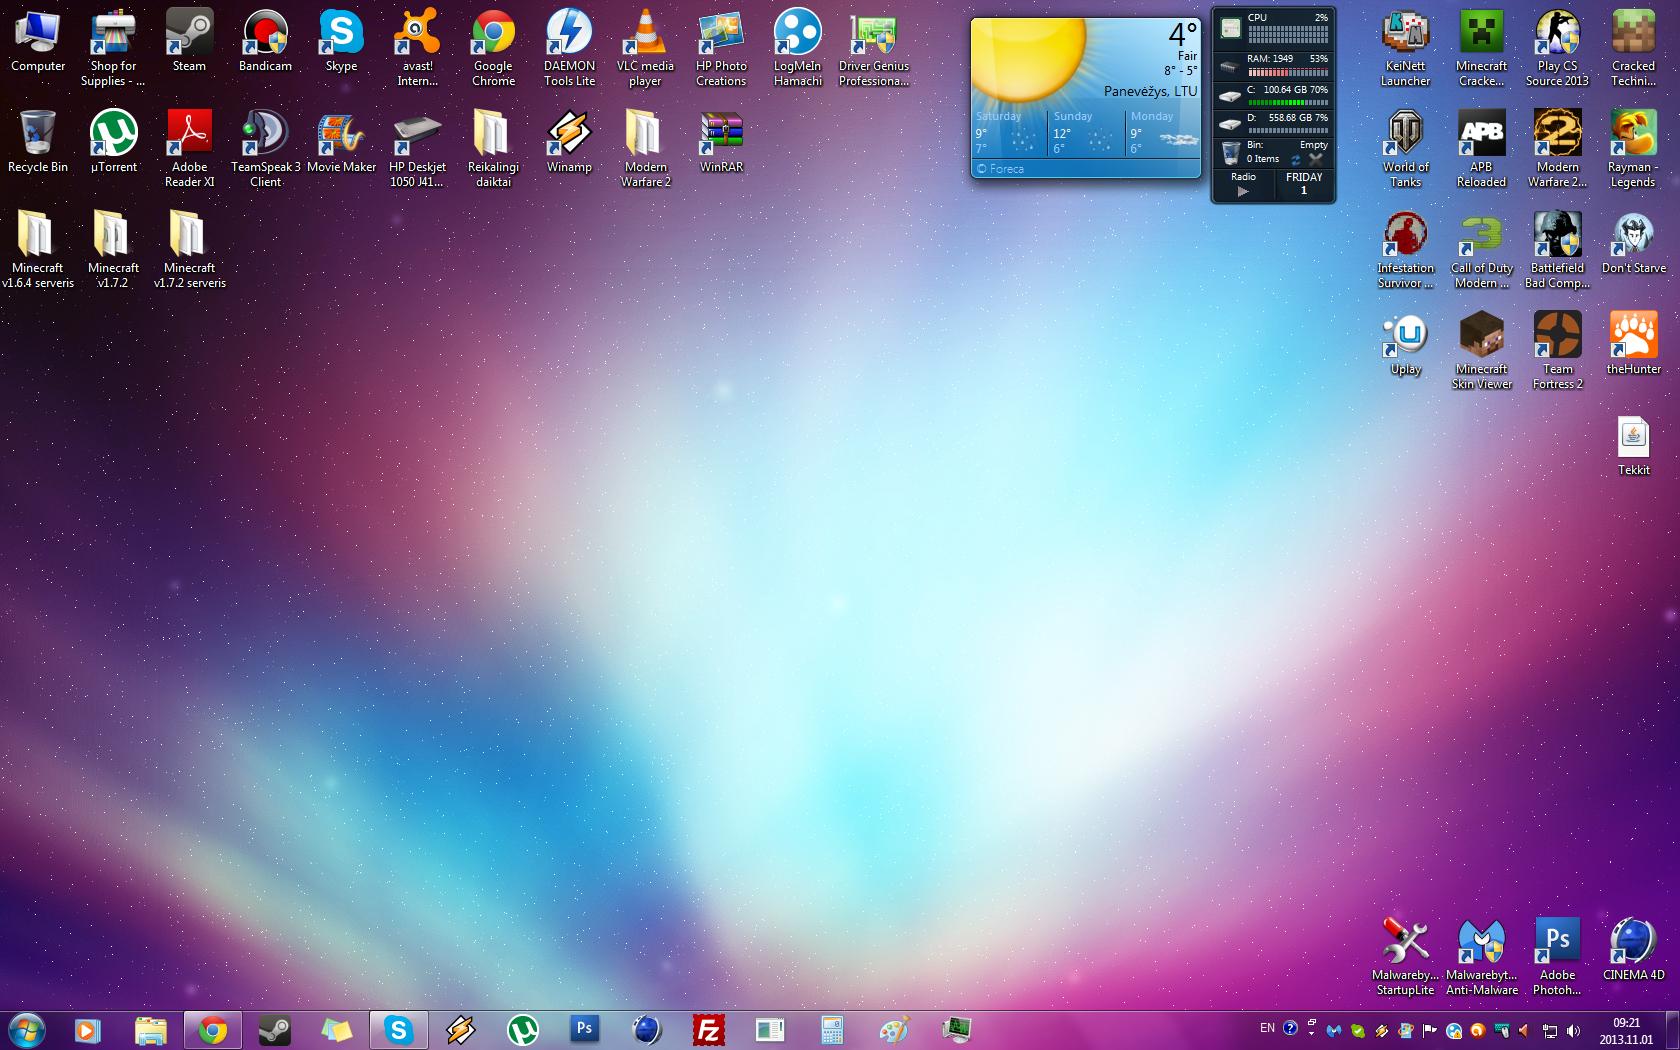Open Minecraft Skin Viewer shortcut
The height and width of the screenshot is (1050, 1680).
click(1481, 350)
